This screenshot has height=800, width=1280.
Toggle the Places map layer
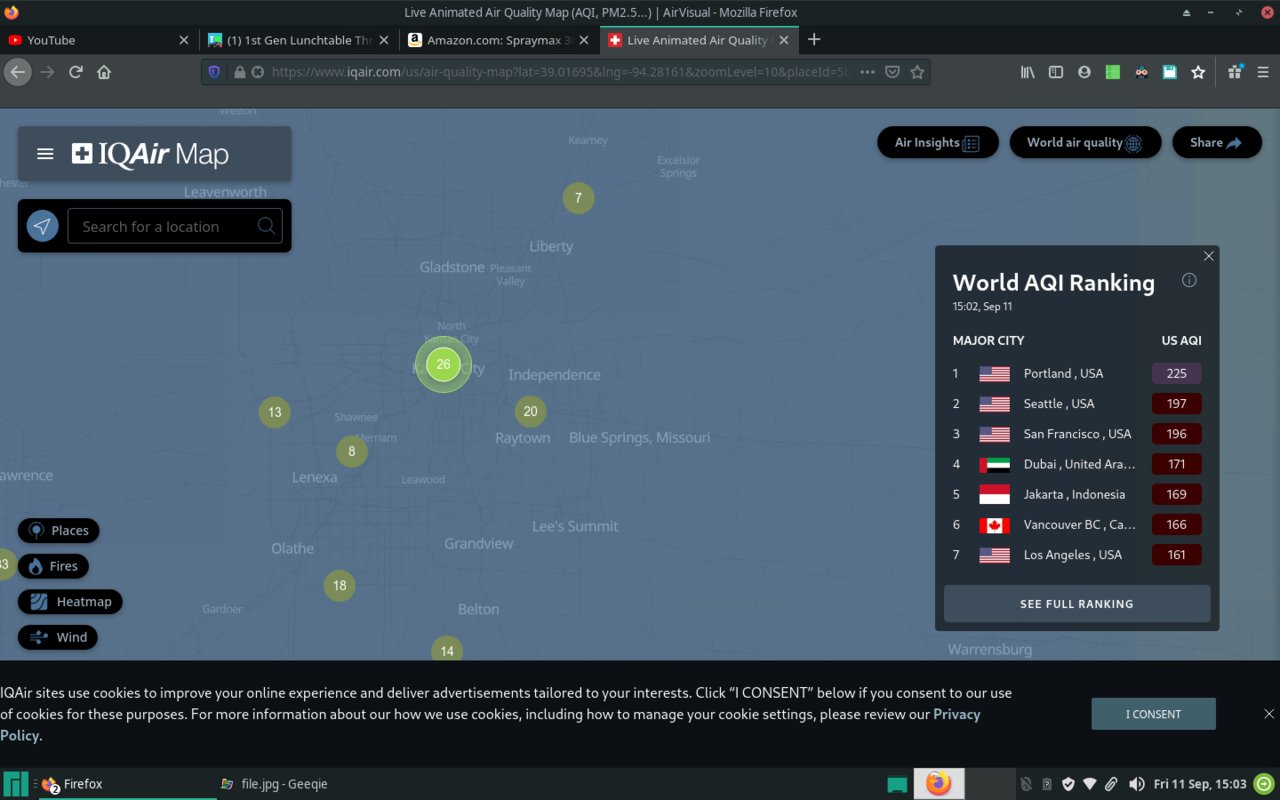coord(58,530)
